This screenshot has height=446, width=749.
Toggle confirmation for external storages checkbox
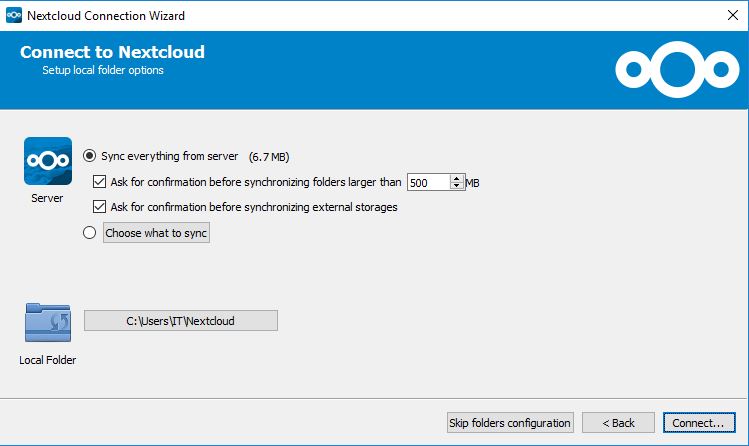pos(99,206)
